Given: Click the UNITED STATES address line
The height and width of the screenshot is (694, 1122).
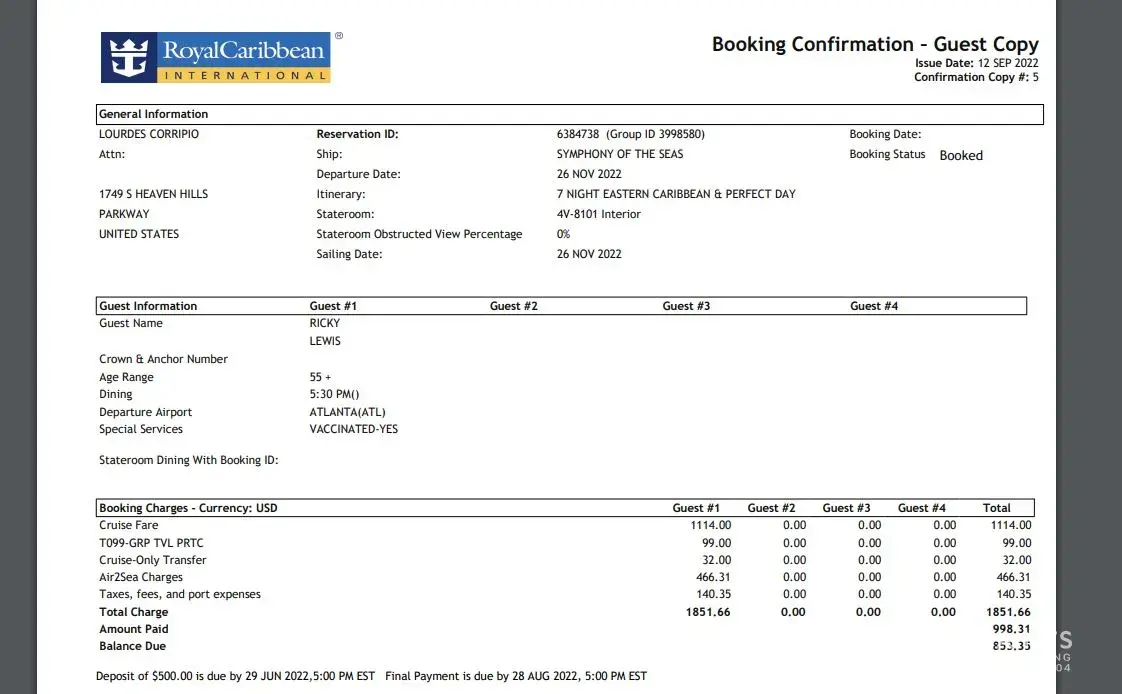Looking at the screenshot, I should pos(139,234).
